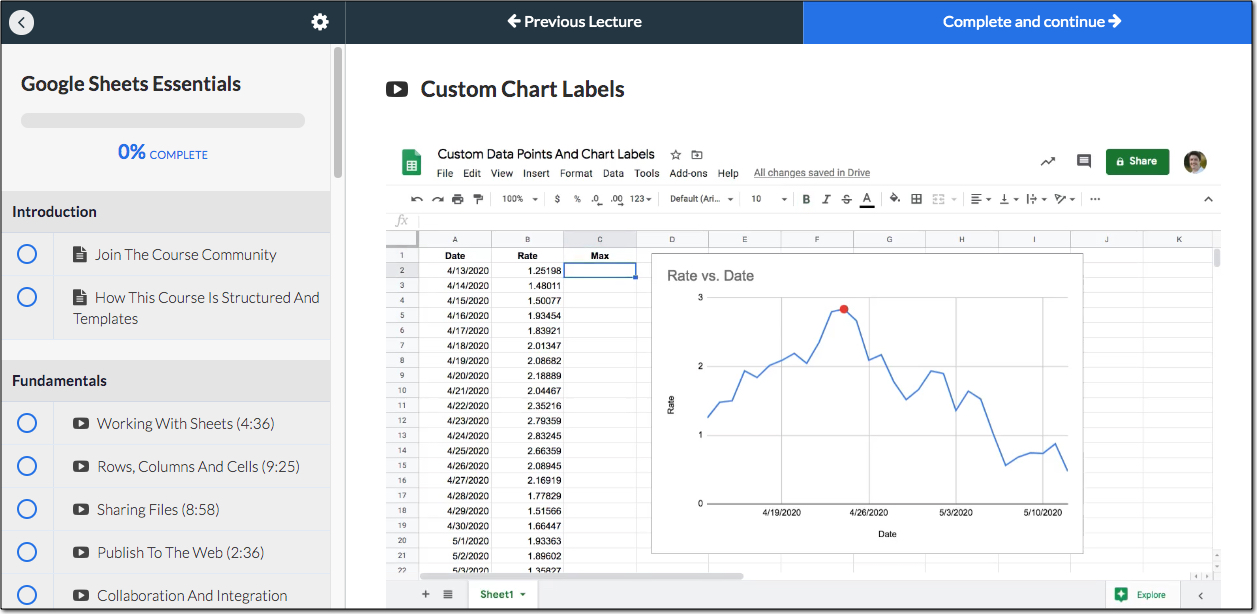Open the all sheets list icon
The width and height of the screenshot is (1257, 614).
(x=448, y=594)
